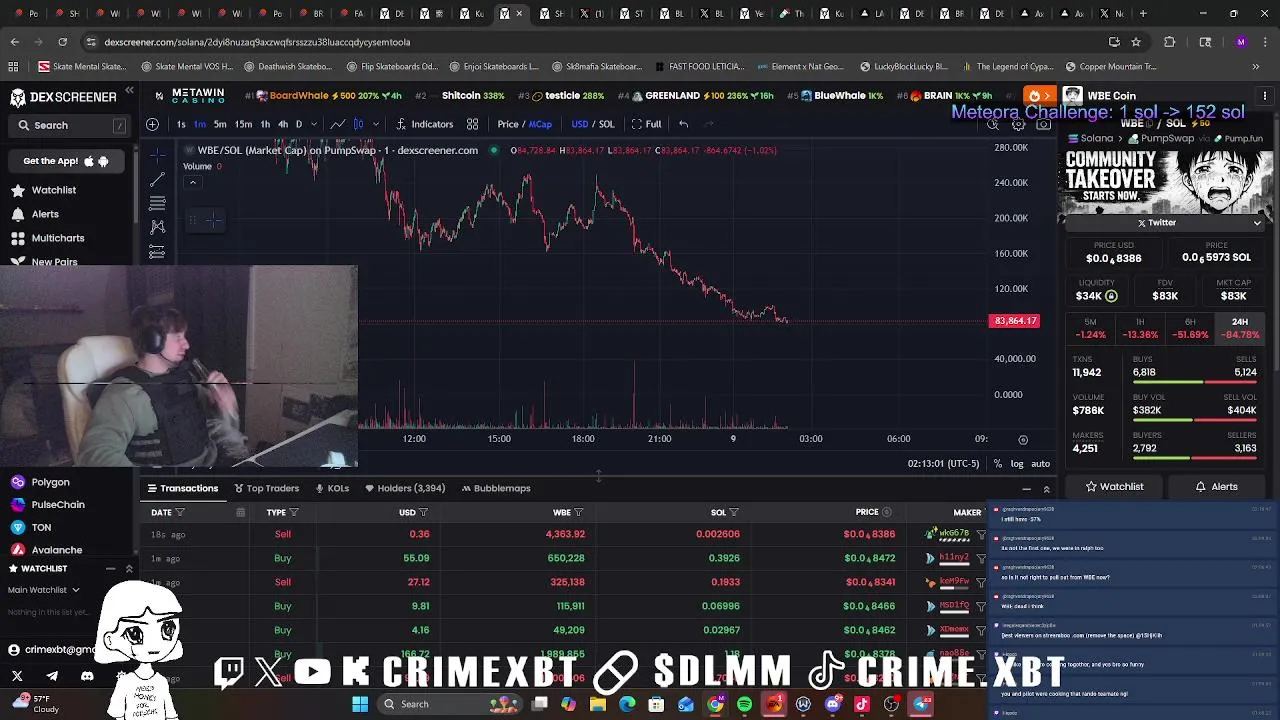Click the Get the App button
The image size is (1280, 720).
tap(67, 161)
